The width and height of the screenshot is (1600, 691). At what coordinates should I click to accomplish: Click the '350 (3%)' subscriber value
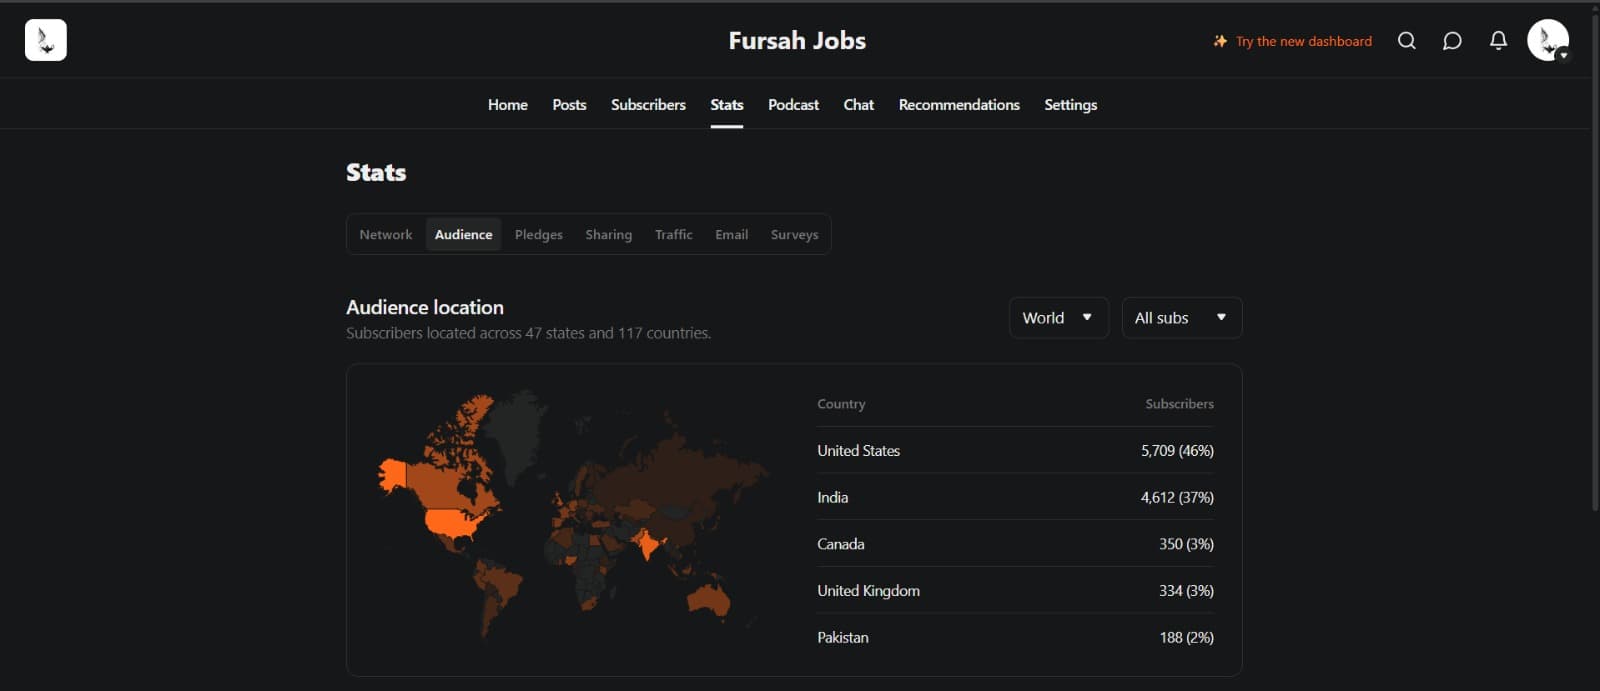click(1186, 544)
